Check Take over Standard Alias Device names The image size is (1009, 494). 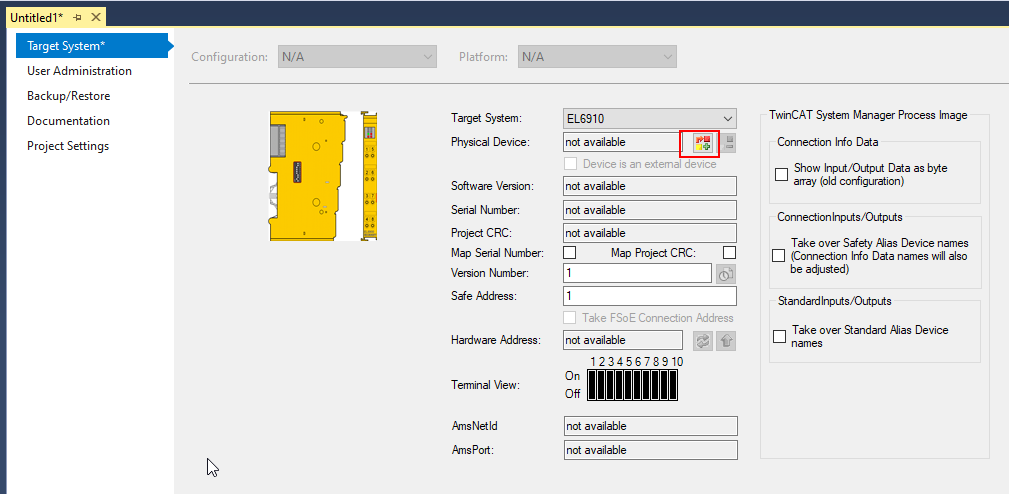[x=780, y=336]
